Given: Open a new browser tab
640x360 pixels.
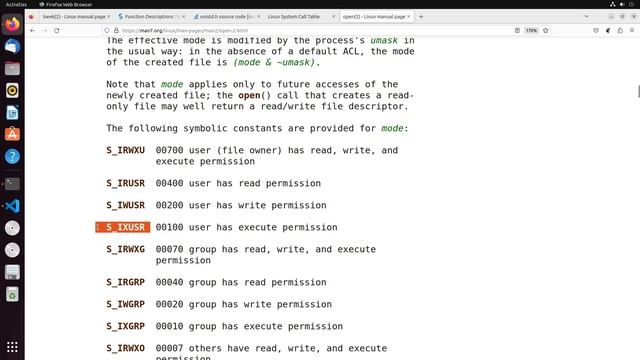Looking at the screenshot, I should click(x=421, y=17).
